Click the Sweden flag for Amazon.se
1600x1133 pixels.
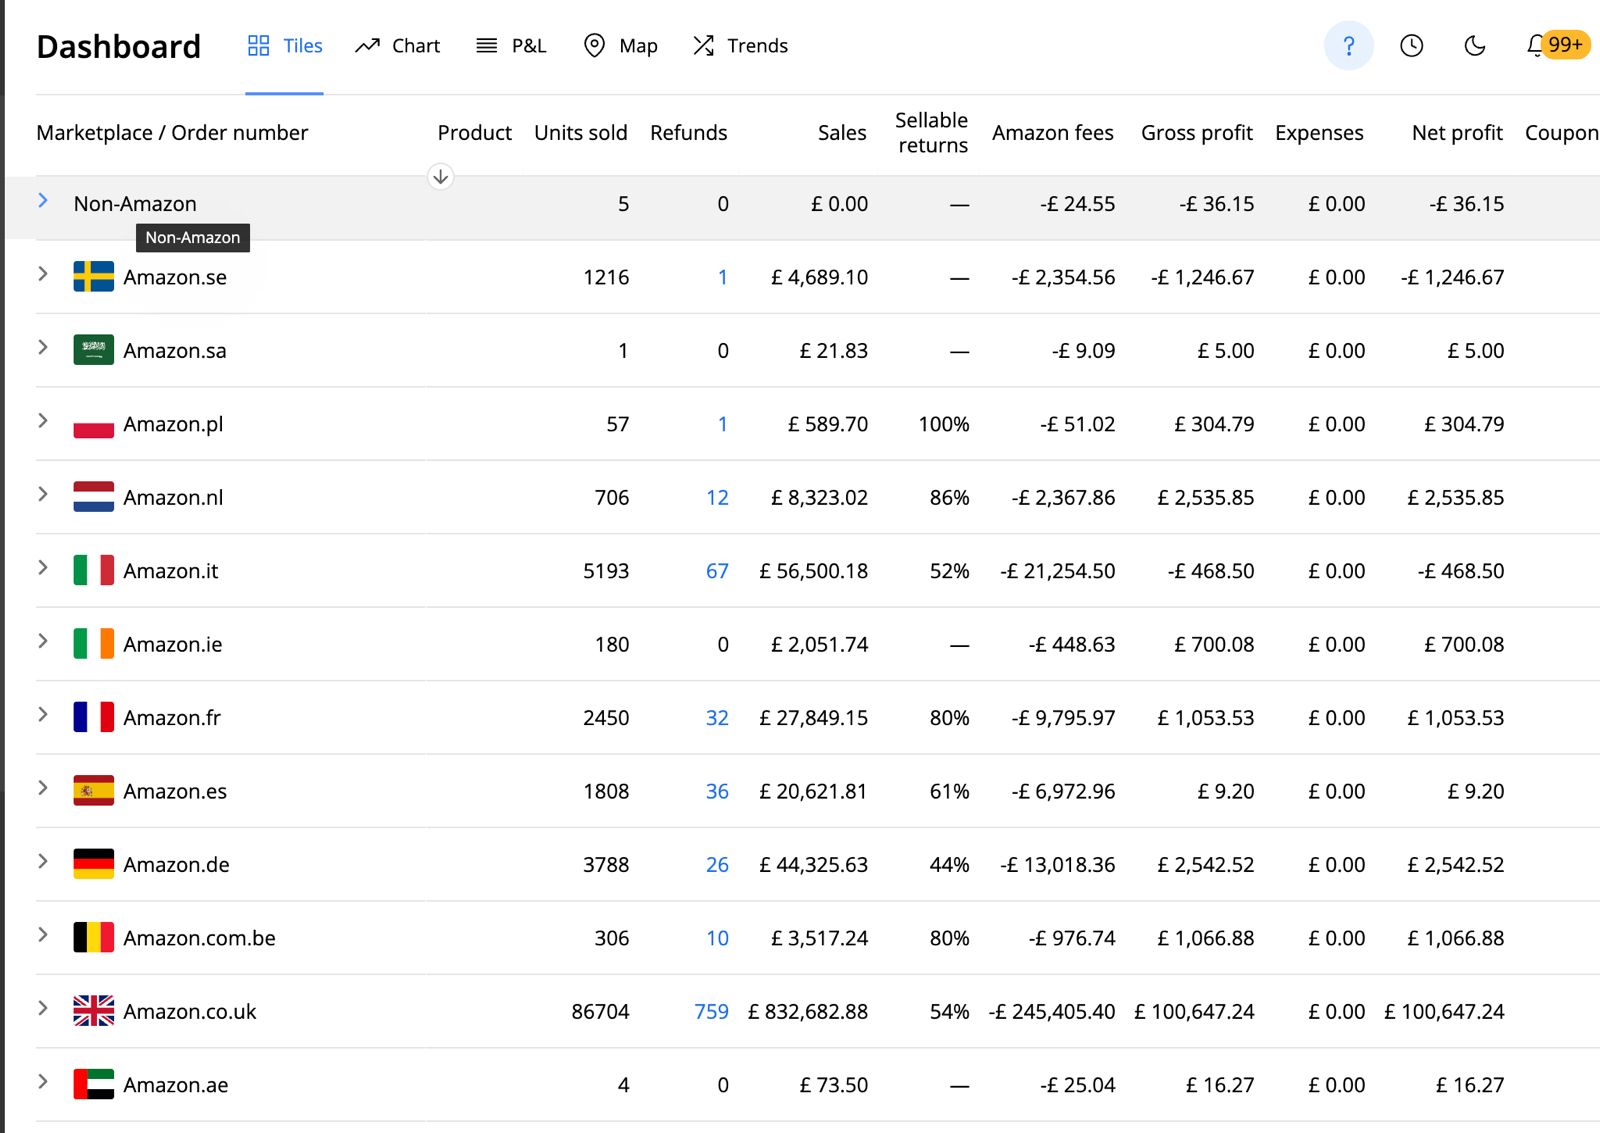(93, 277)
